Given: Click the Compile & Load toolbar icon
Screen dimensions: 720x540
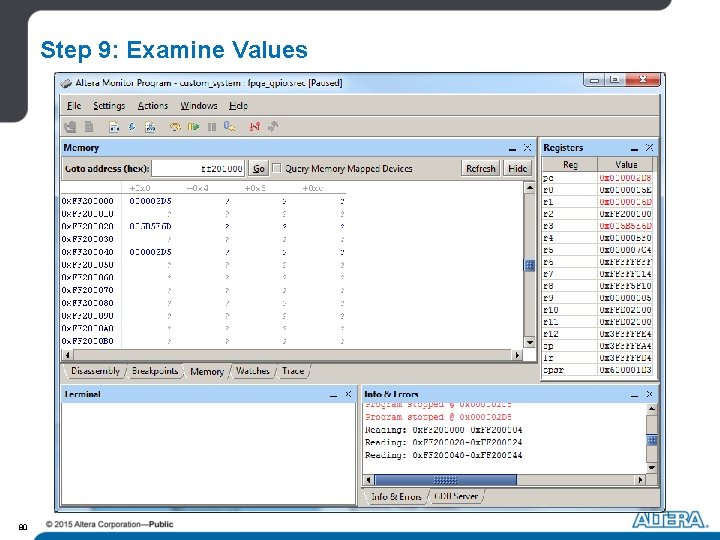Looking at the screenshot, I should coord(150,127).
